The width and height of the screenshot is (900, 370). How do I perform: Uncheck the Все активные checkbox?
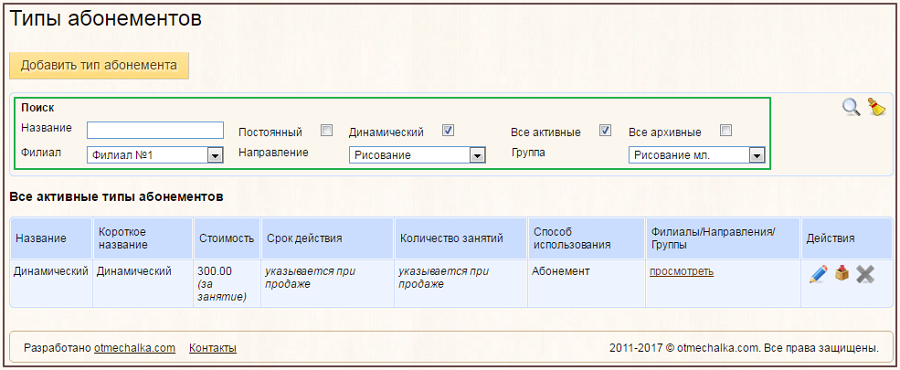(604, 130)
